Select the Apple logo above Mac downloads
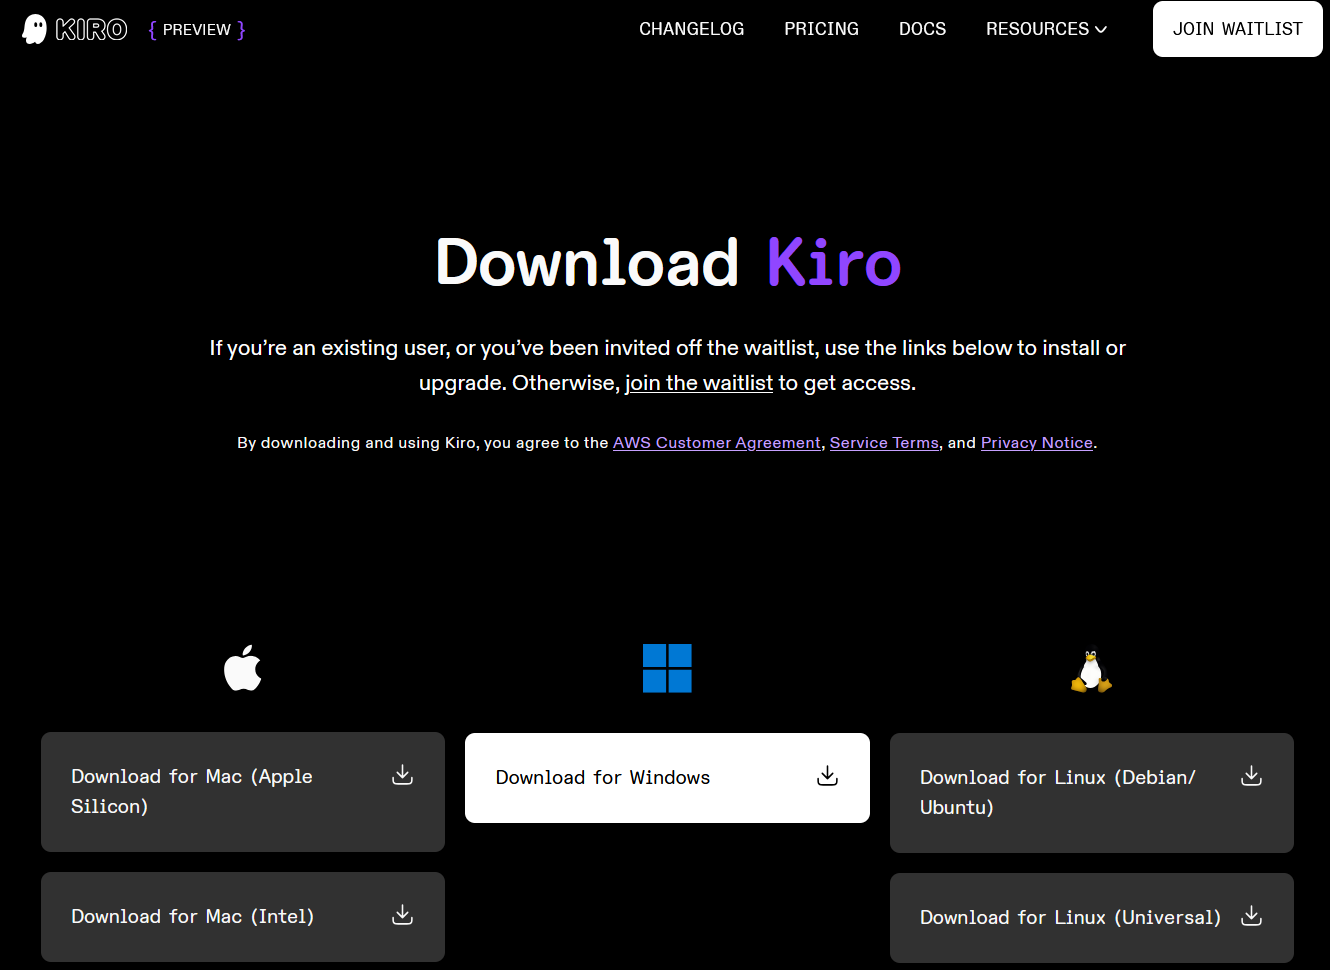 click(242, 666)
